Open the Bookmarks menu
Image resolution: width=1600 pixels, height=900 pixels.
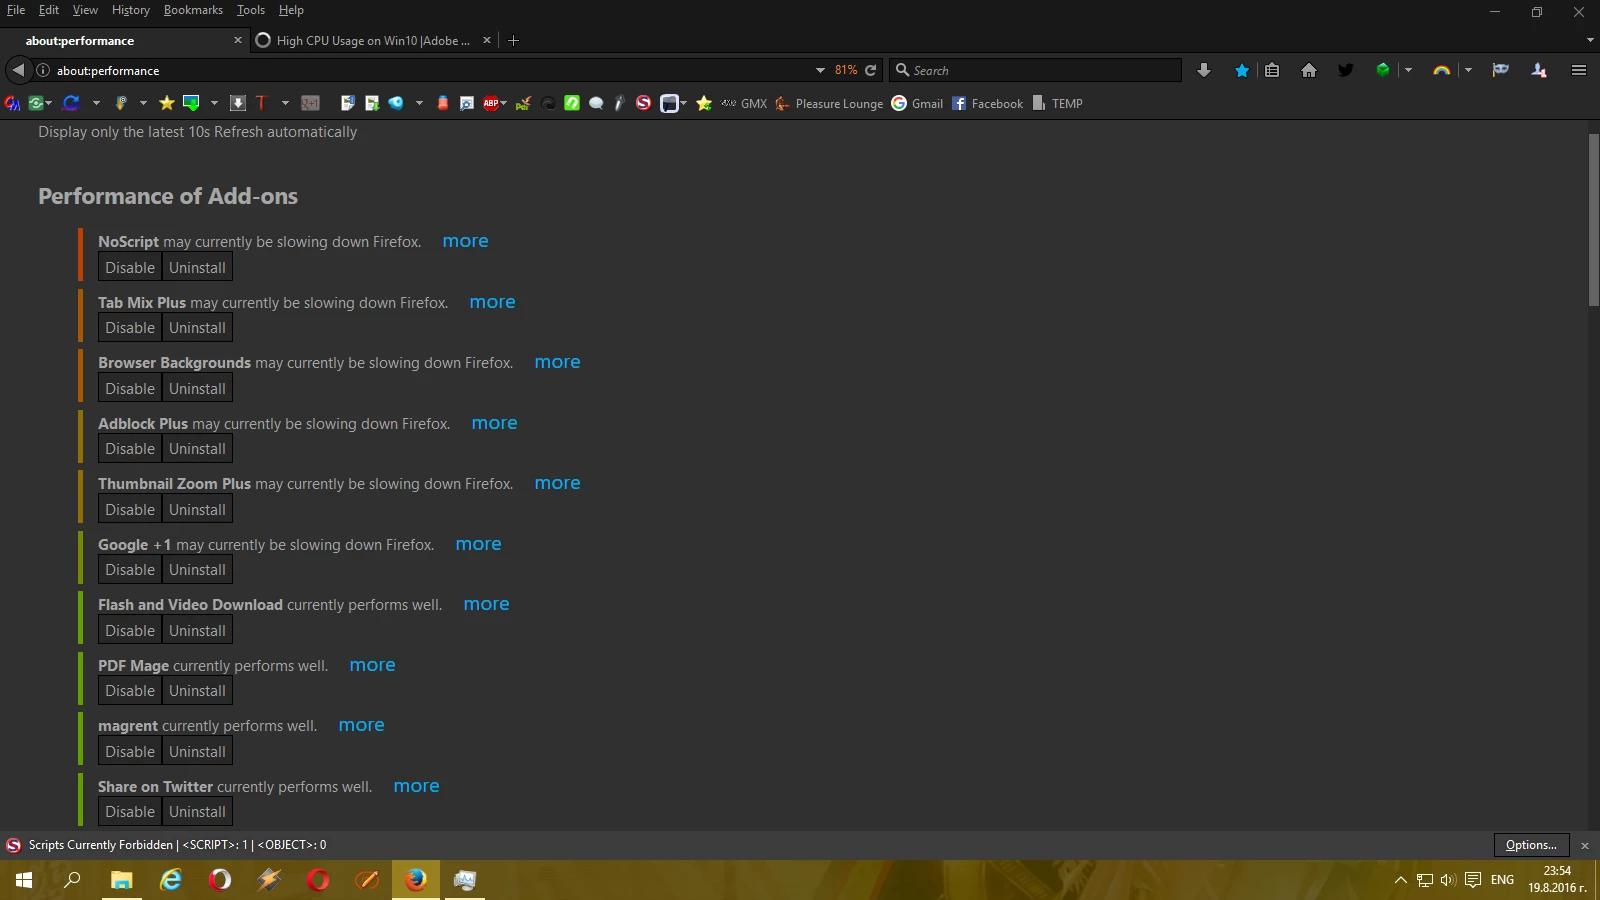193,10
